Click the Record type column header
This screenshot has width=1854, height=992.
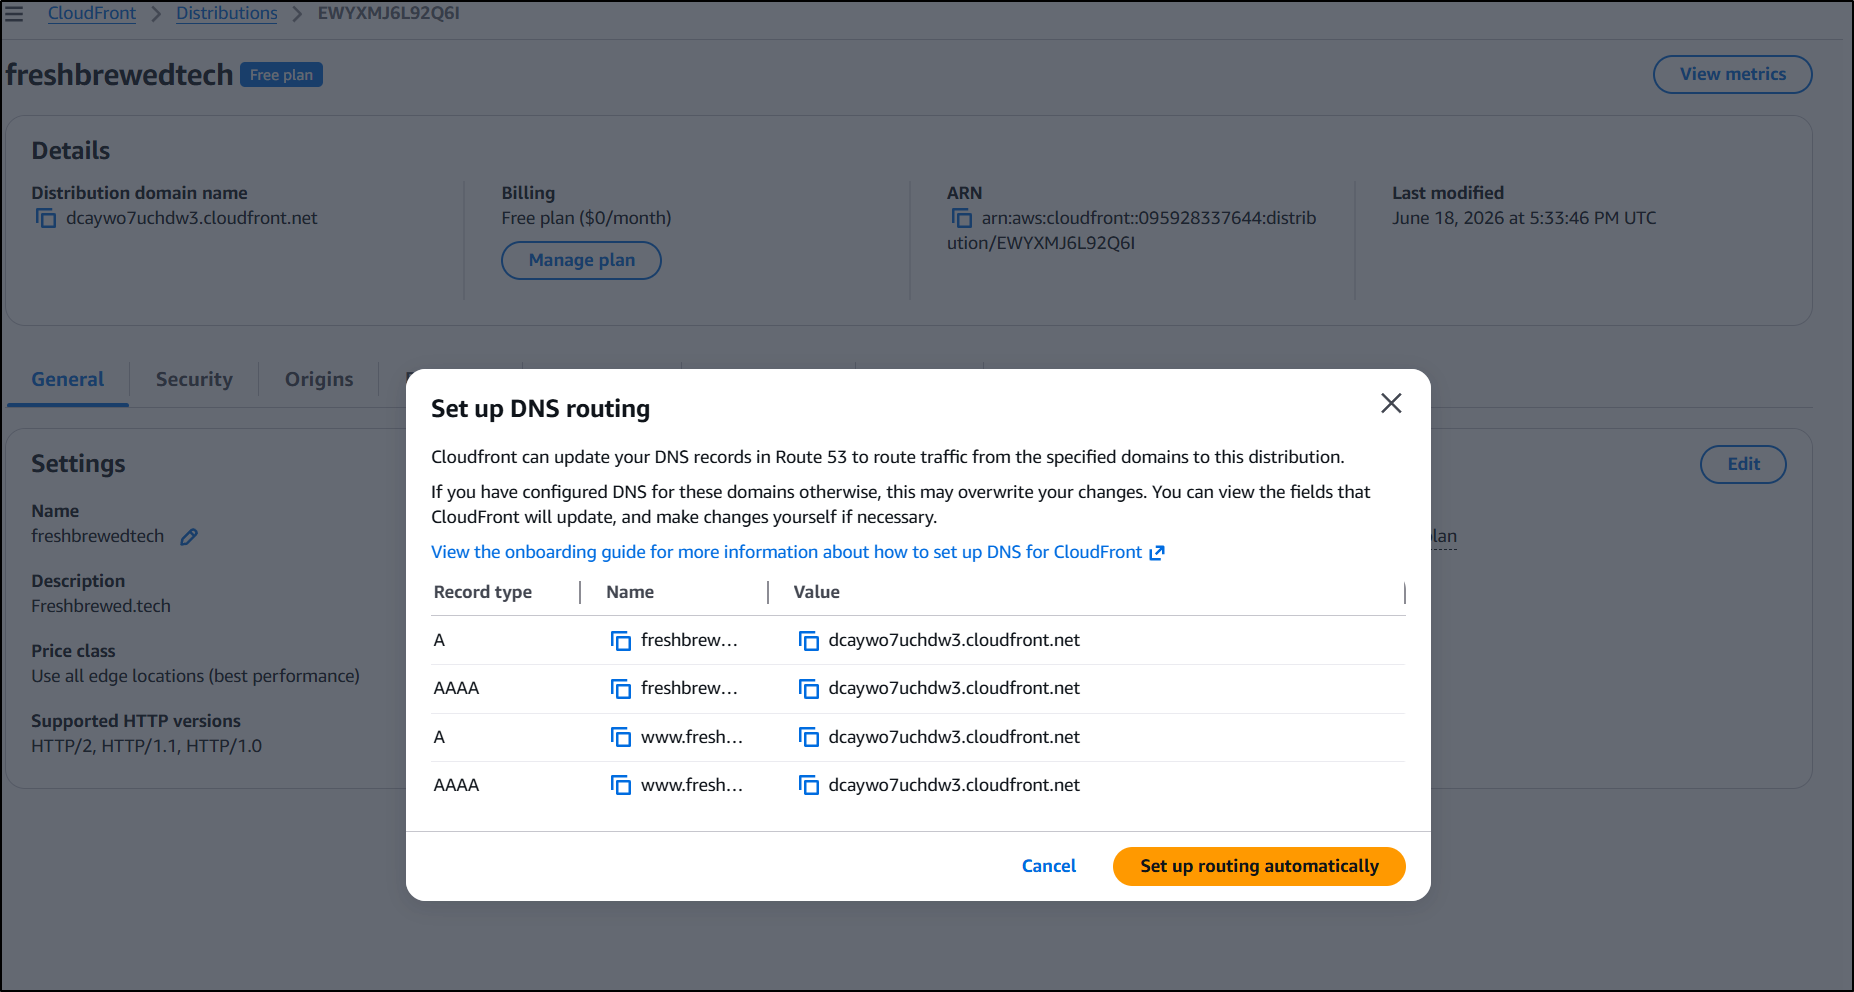pos(483,592)
